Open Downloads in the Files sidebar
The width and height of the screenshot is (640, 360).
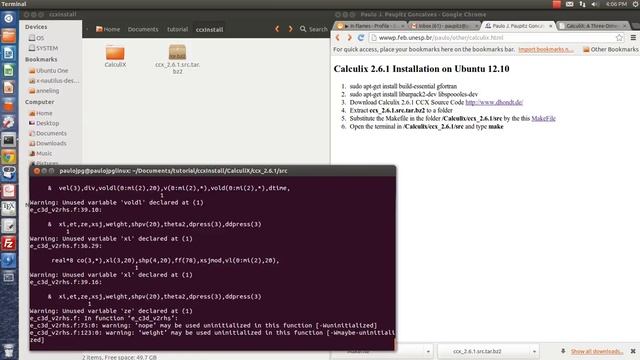[x=48, y=143]
